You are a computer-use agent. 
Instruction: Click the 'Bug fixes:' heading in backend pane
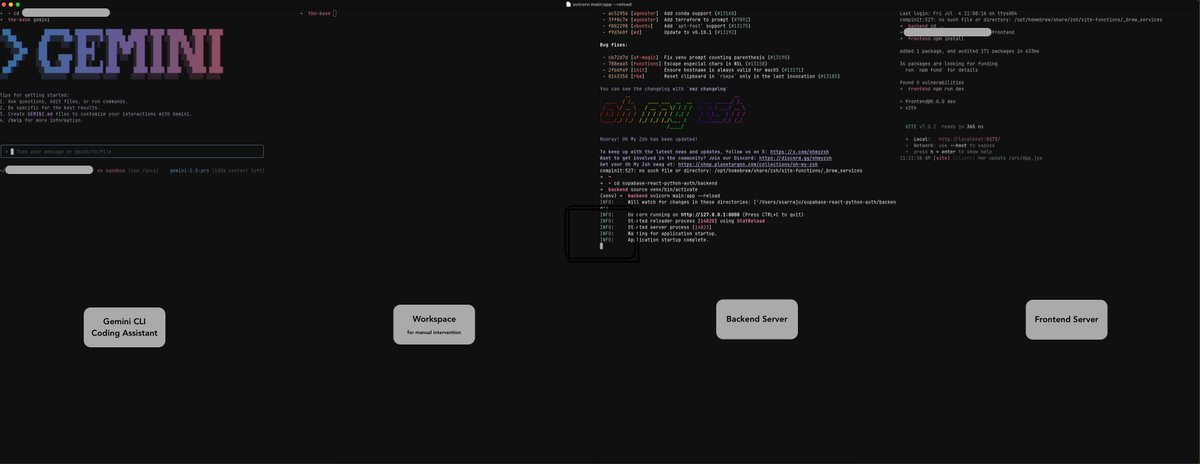(x=616, y=46)
